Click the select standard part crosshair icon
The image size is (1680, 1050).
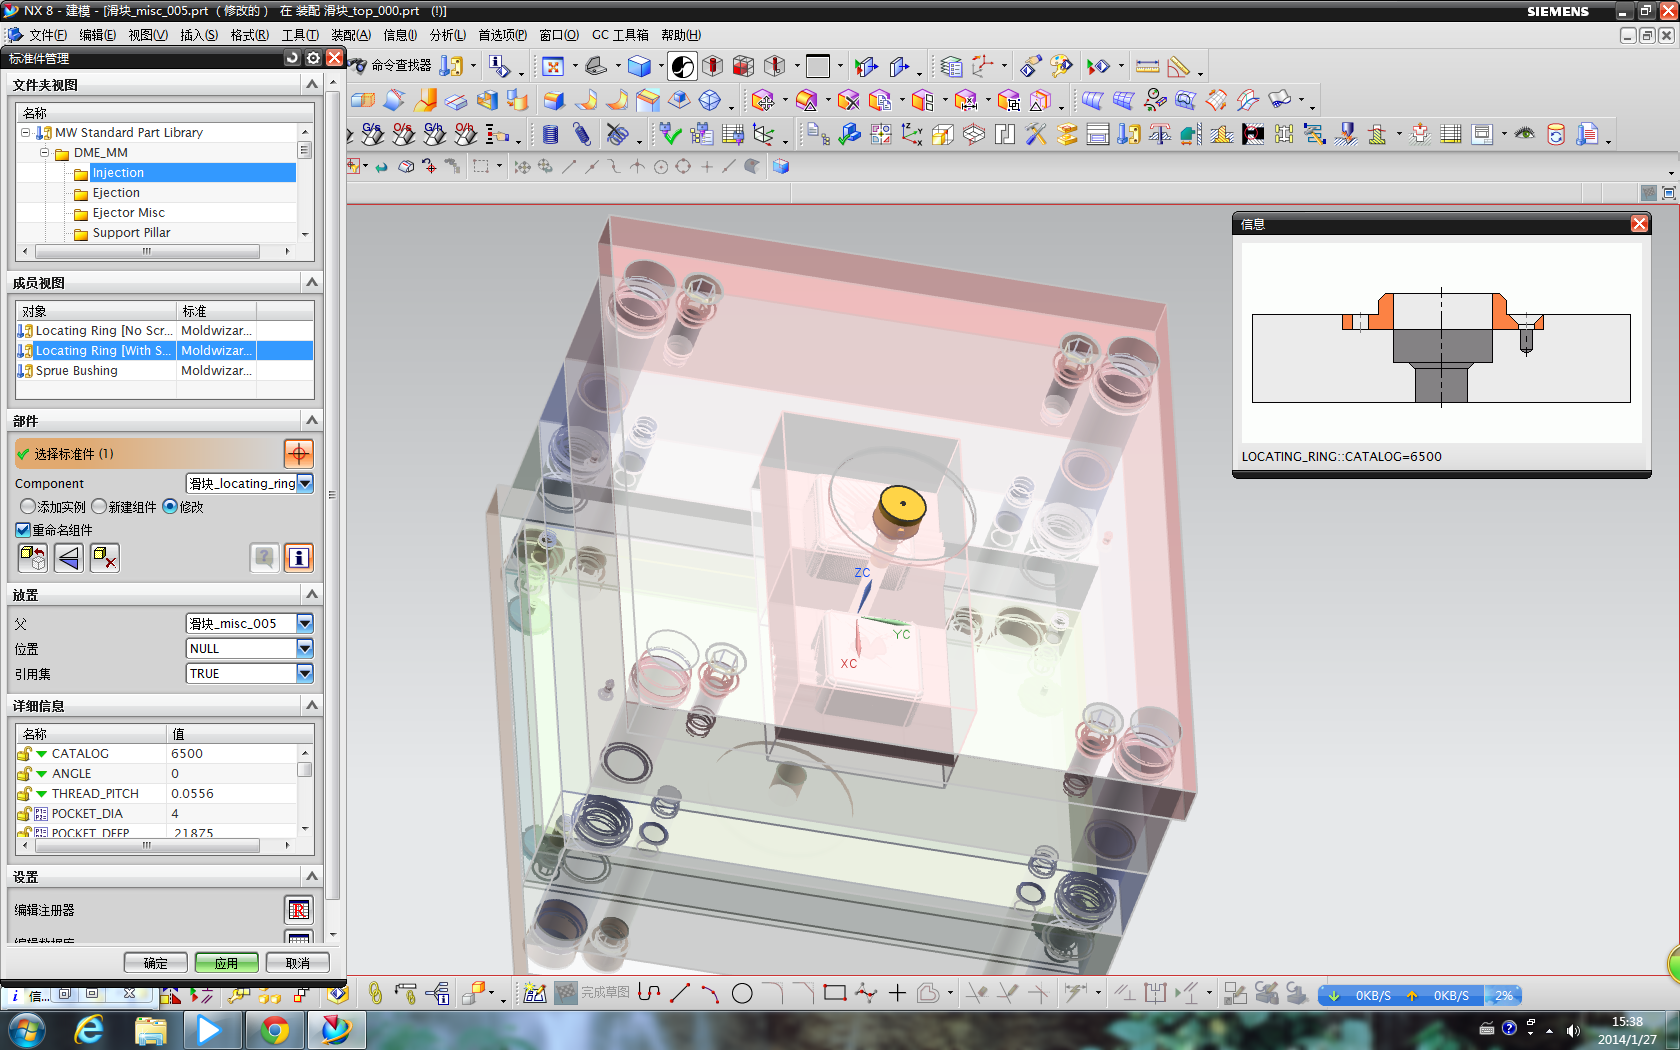(x=299, y=454)
